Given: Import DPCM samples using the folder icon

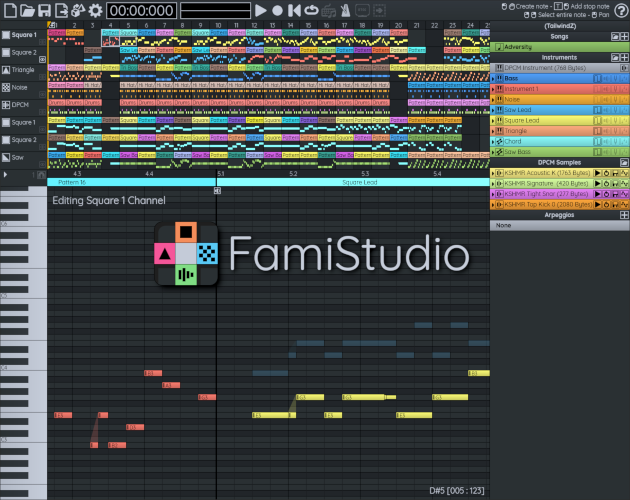Looking at the screenshot, I should (x=624, y=162).
